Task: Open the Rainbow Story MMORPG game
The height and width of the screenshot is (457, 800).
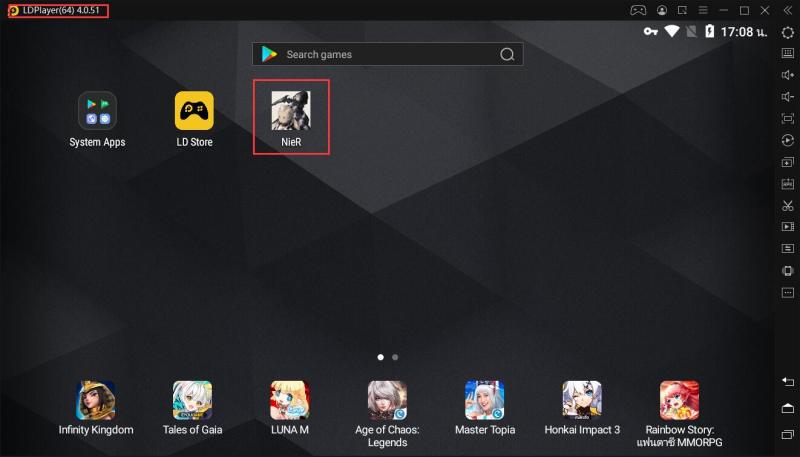Action: pos(680,414)
